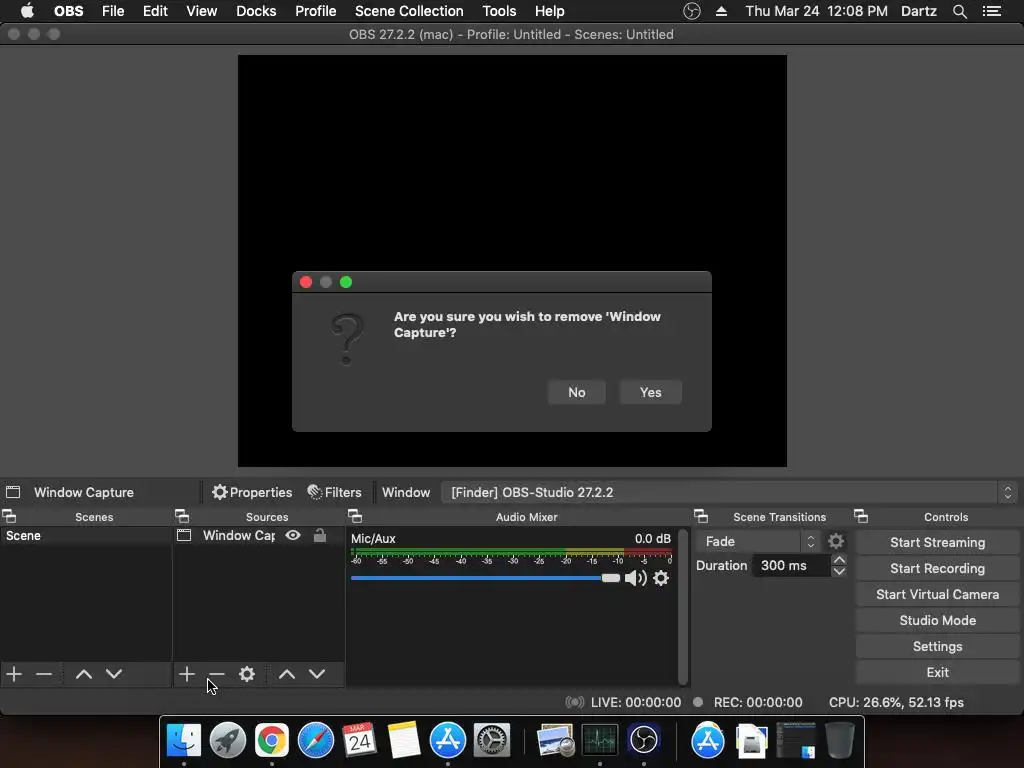
Task: Undock the Scene Transitions panel icon
Action: [701, 517]
